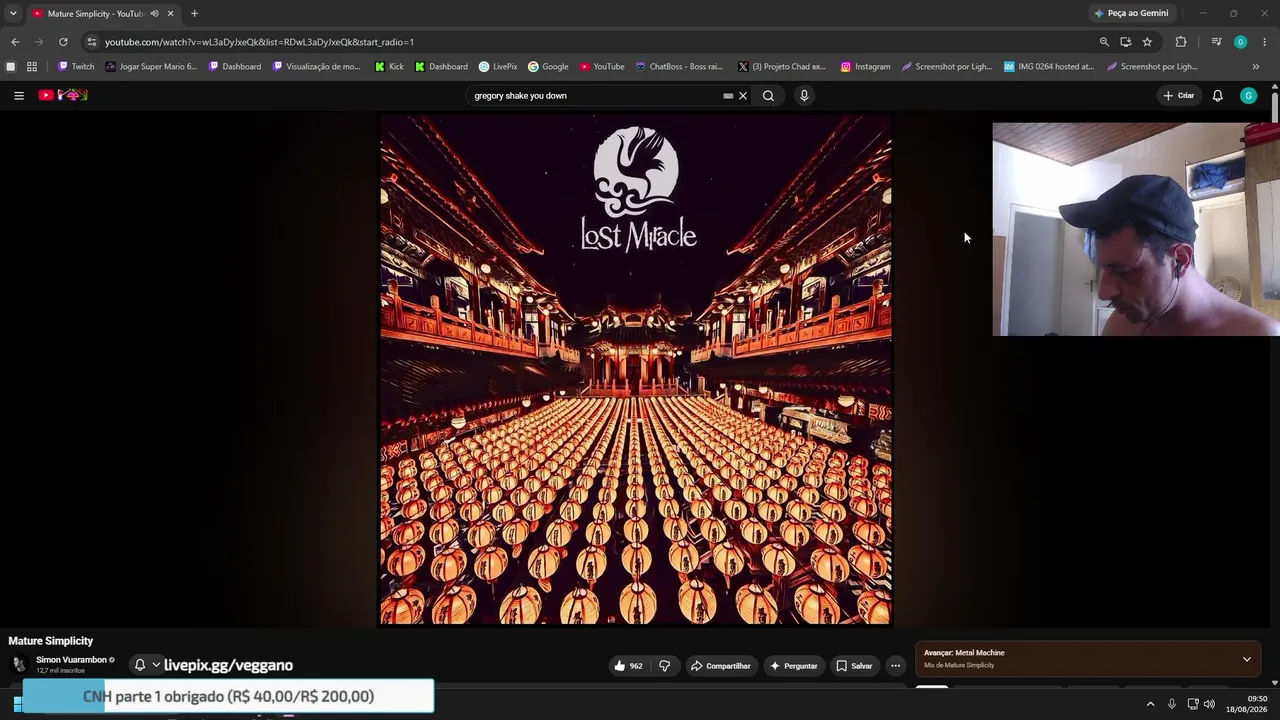Go to YouTube home via the logo
This screenshot has width=1280, height=720.
click(x=63, y=95)
